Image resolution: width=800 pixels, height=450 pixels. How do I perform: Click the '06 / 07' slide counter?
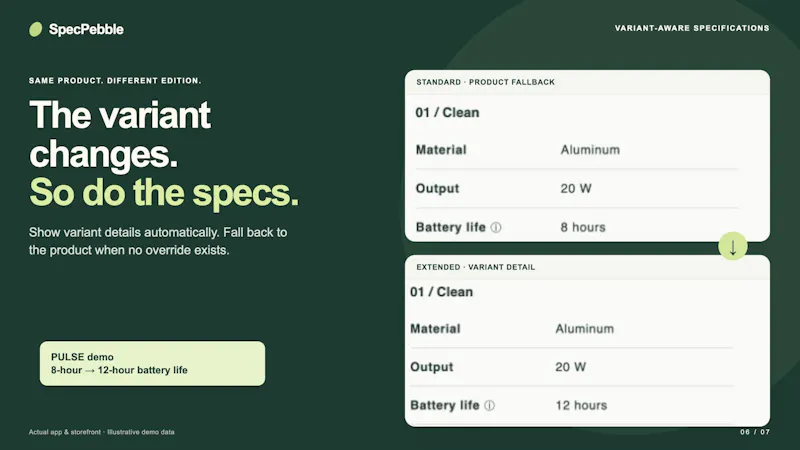click(755, 432)
